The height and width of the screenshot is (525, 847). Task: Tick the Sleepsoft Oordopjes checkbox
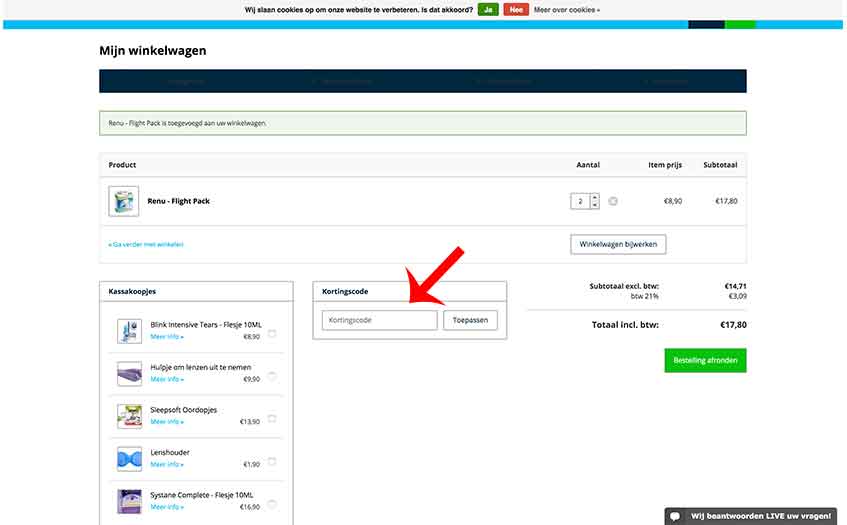pos(272,419)
